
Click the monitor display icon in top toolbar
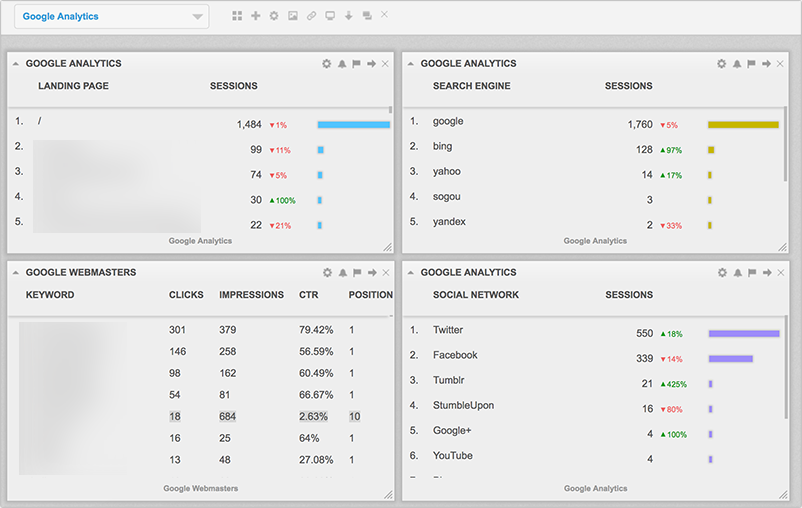[330, 16]
